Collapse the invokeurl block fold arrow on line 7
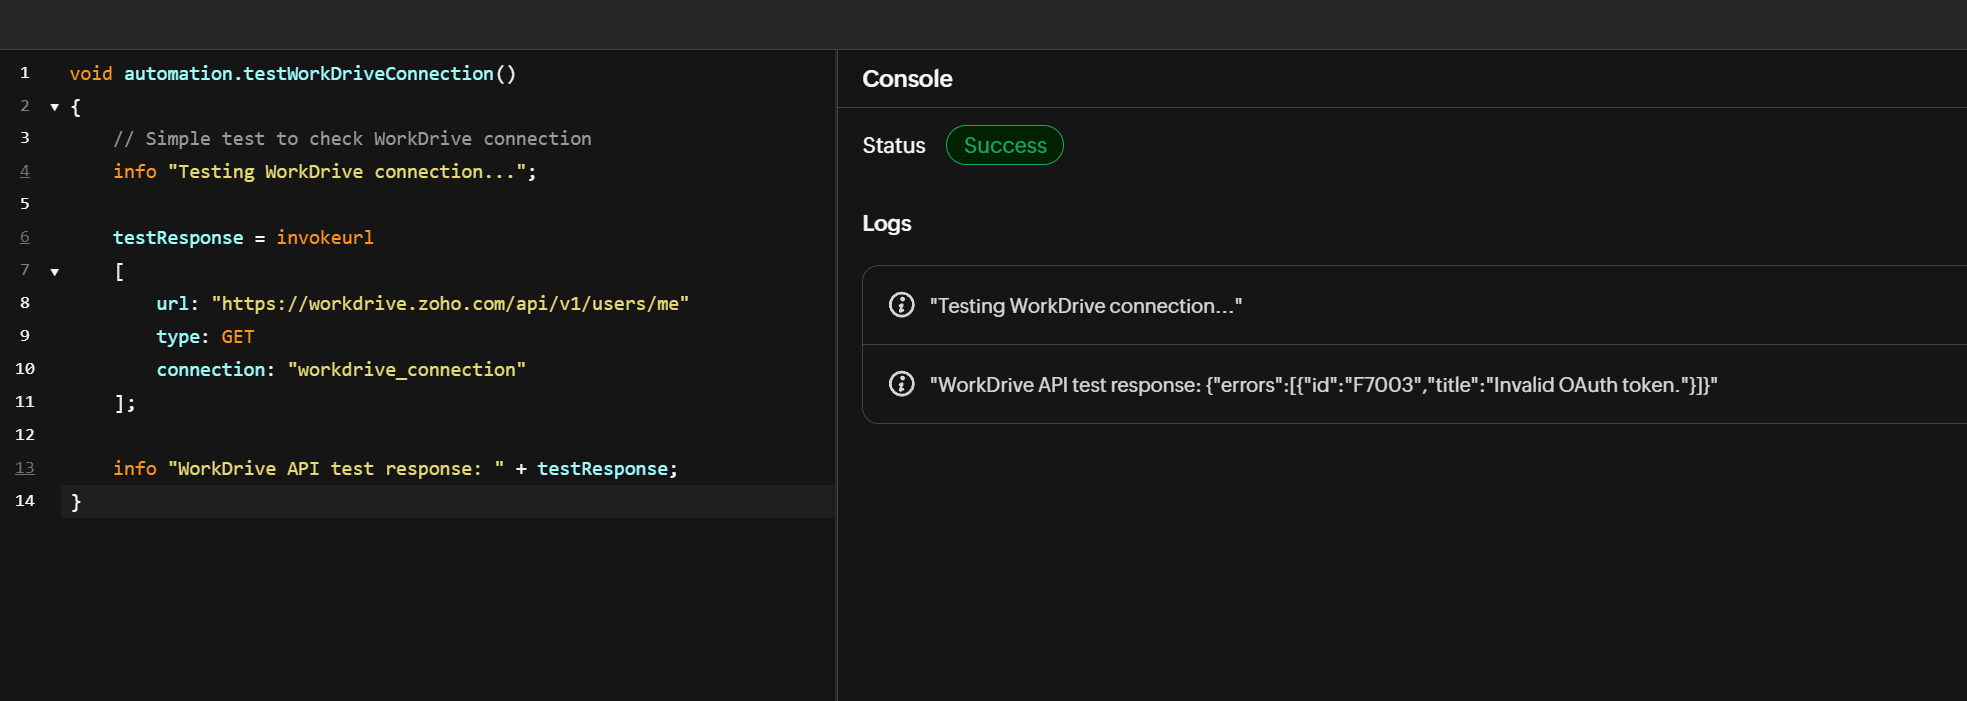This screenshot has width=1967, height=701. tap(55, 272)
